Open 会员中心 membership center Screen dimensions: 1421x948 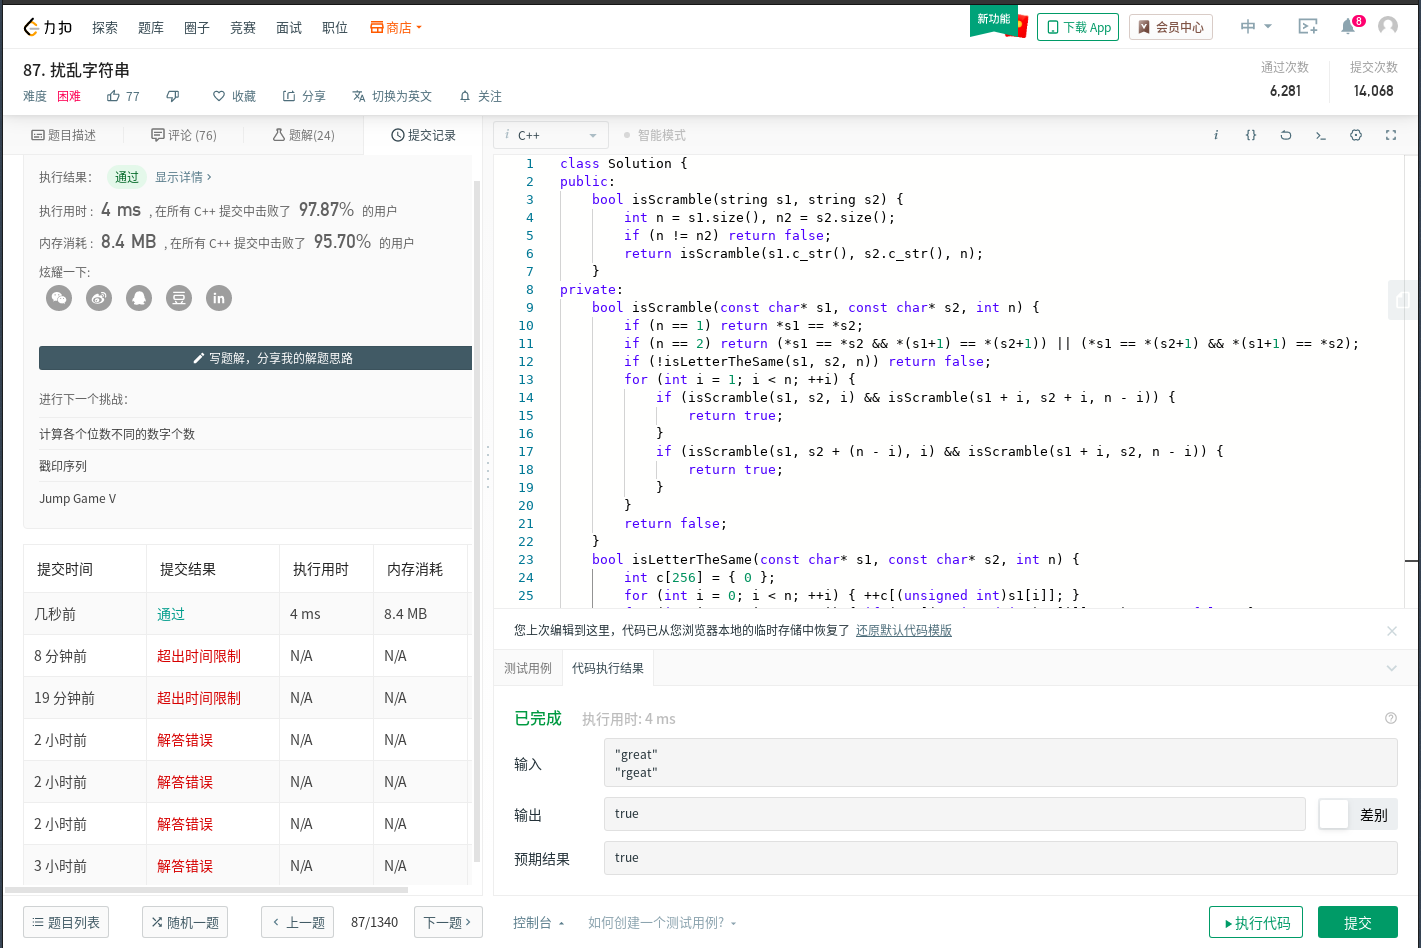pyautogui.click(x=1171, y=27)
